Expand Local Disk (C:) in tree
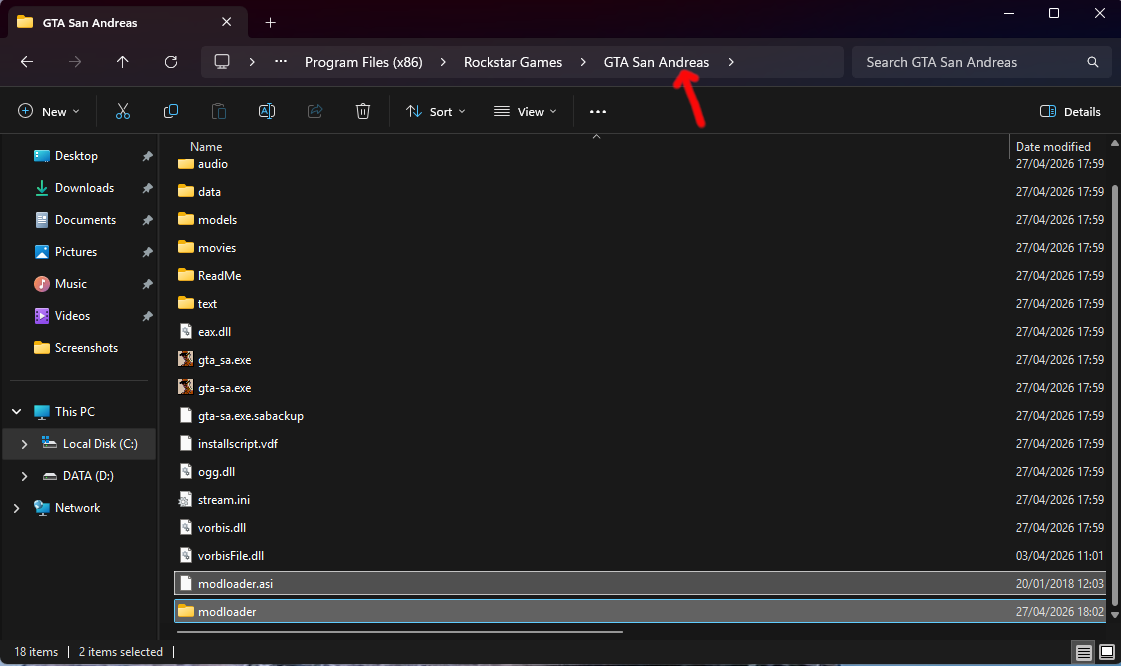The width and height of the screenshot is (1121, 666). tap(24, 444)
